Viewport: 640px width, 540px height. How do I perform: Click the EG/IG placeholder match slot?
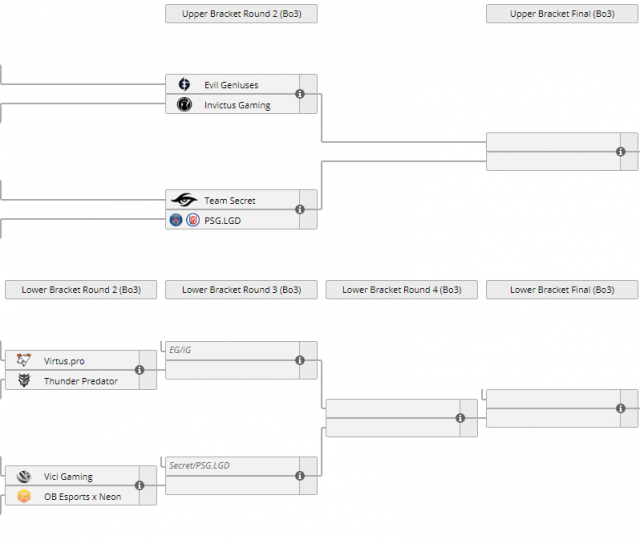pyautogui.click(x=230, y=351)
